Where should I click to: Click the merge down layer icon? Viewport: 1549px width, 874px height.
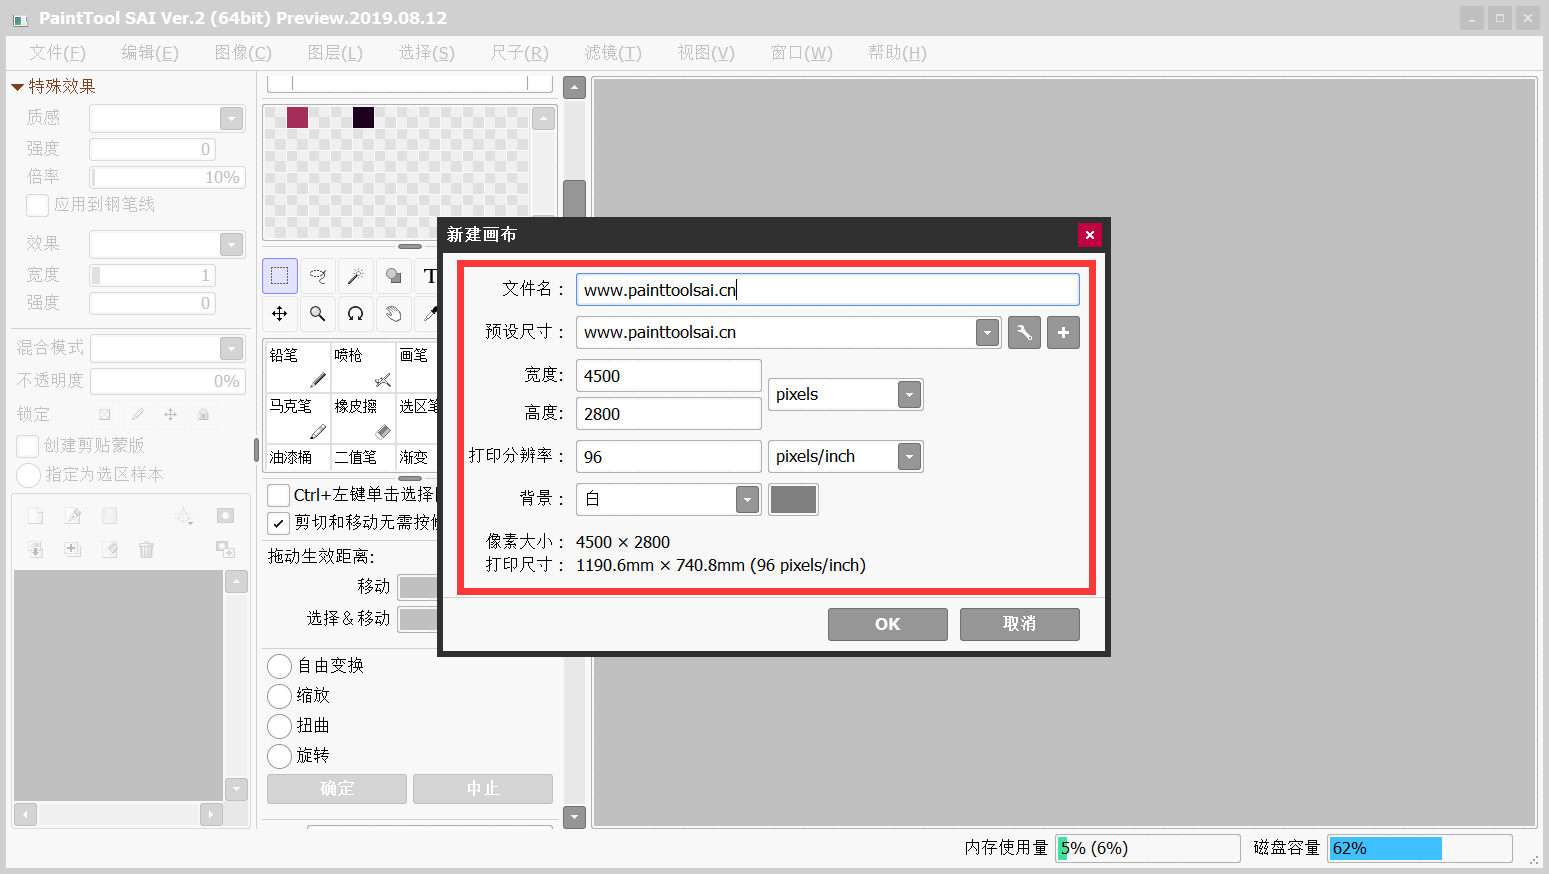pos(36,549)
